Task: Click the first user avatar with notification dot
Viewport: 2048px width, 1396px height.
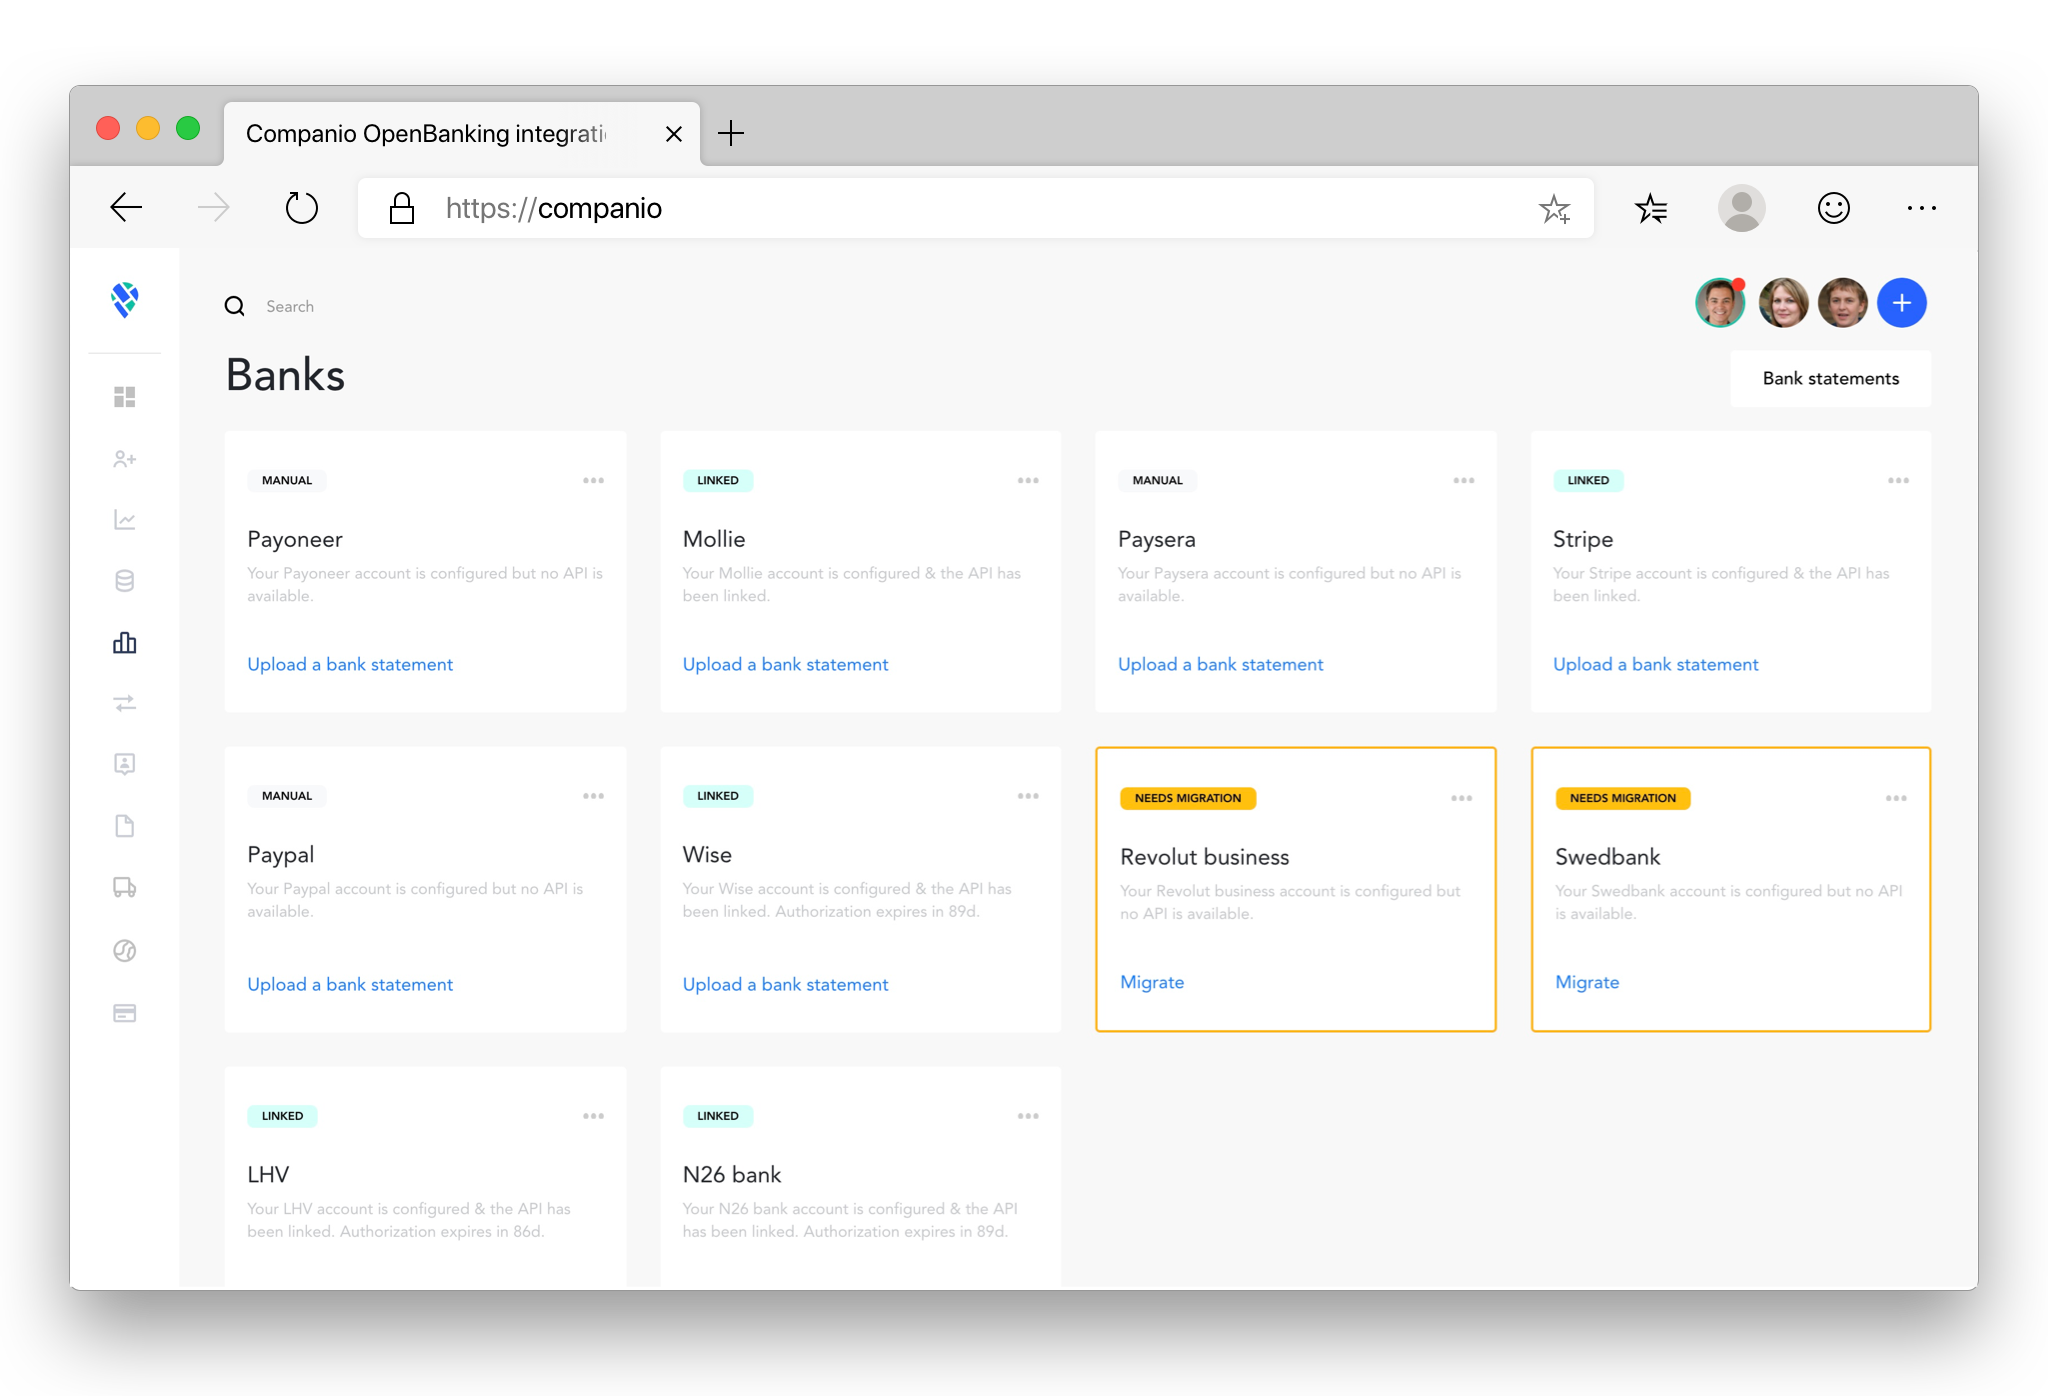Action: click(1719, 303)
